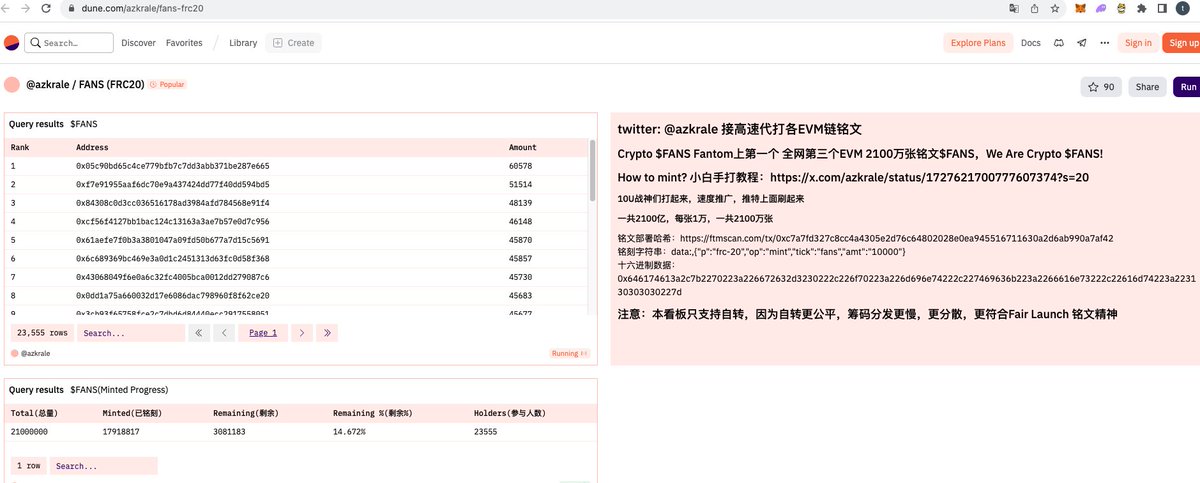Jump to first page of $FANS results
The width and height of the screenshot is (1200, 483).
[x=199, y=332]
